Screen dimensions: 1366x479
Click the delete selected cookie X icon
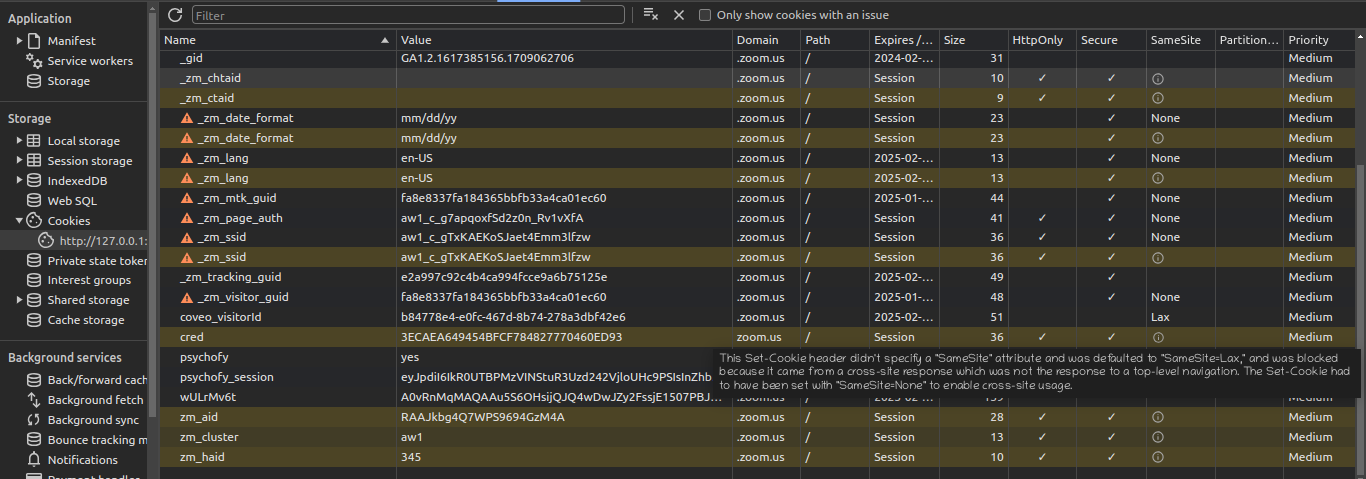point(679,15)
